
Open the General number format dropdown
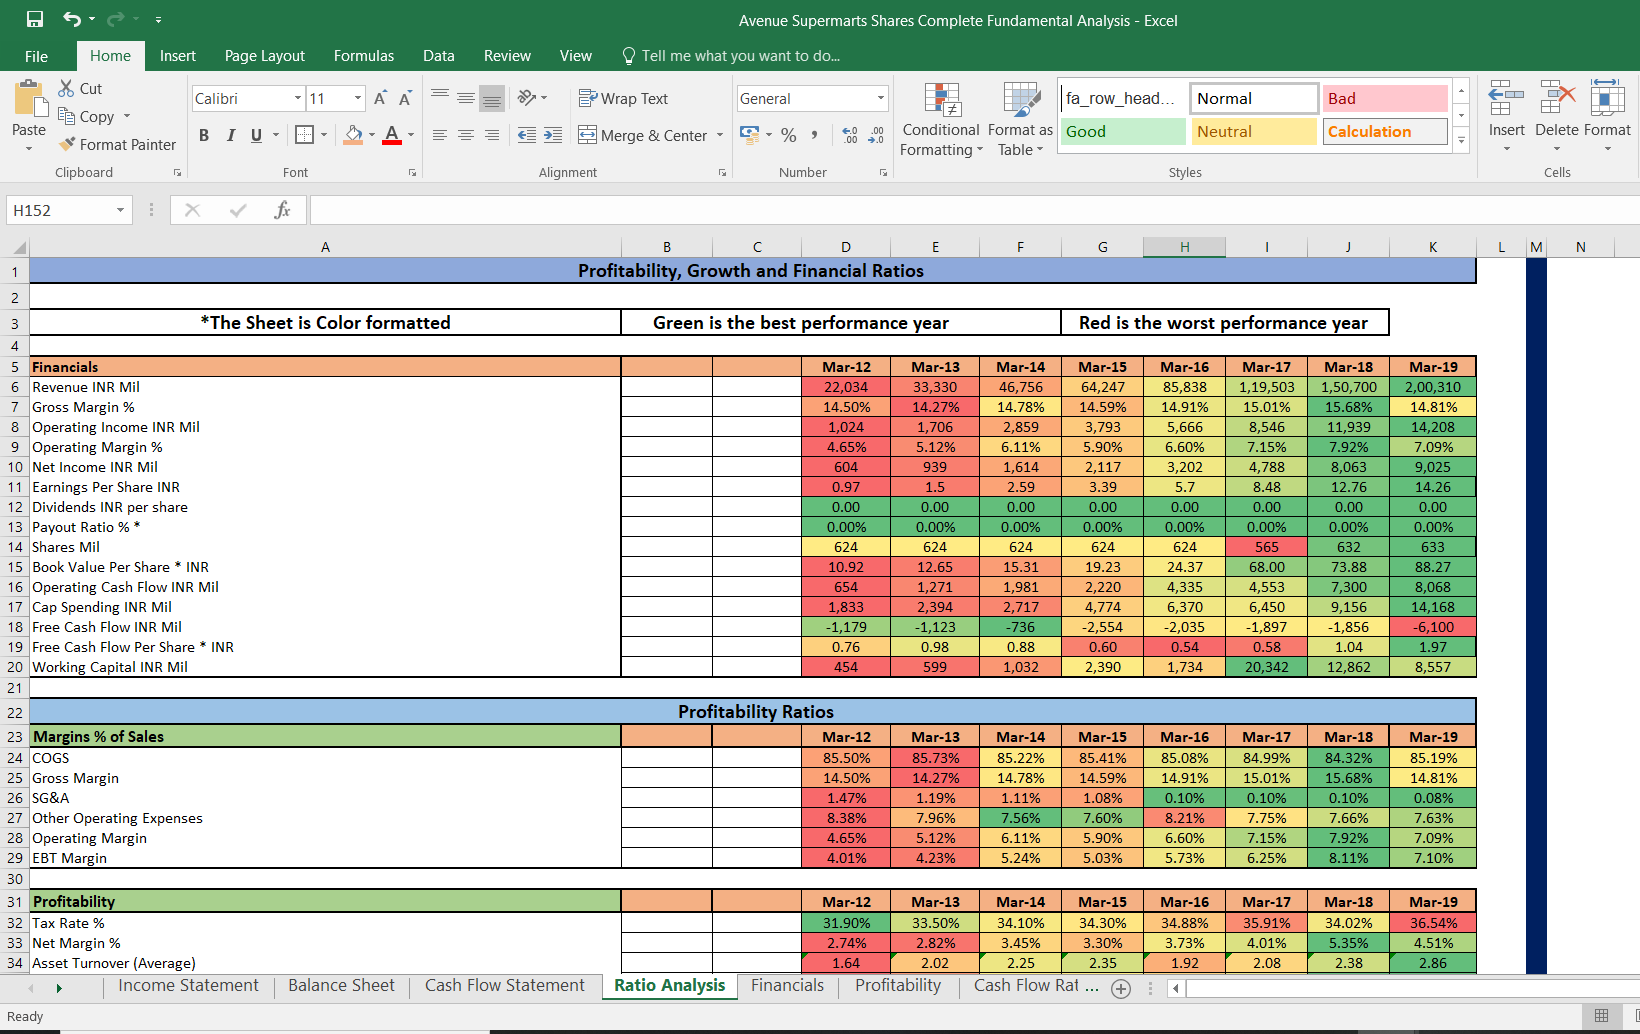[881, 98]
